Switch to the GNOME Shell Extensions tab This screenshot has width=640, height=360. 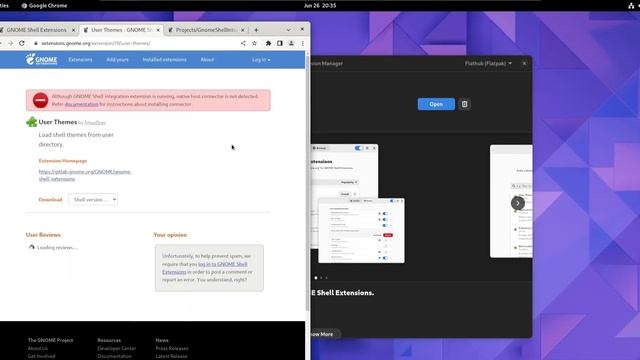[37, 30]
